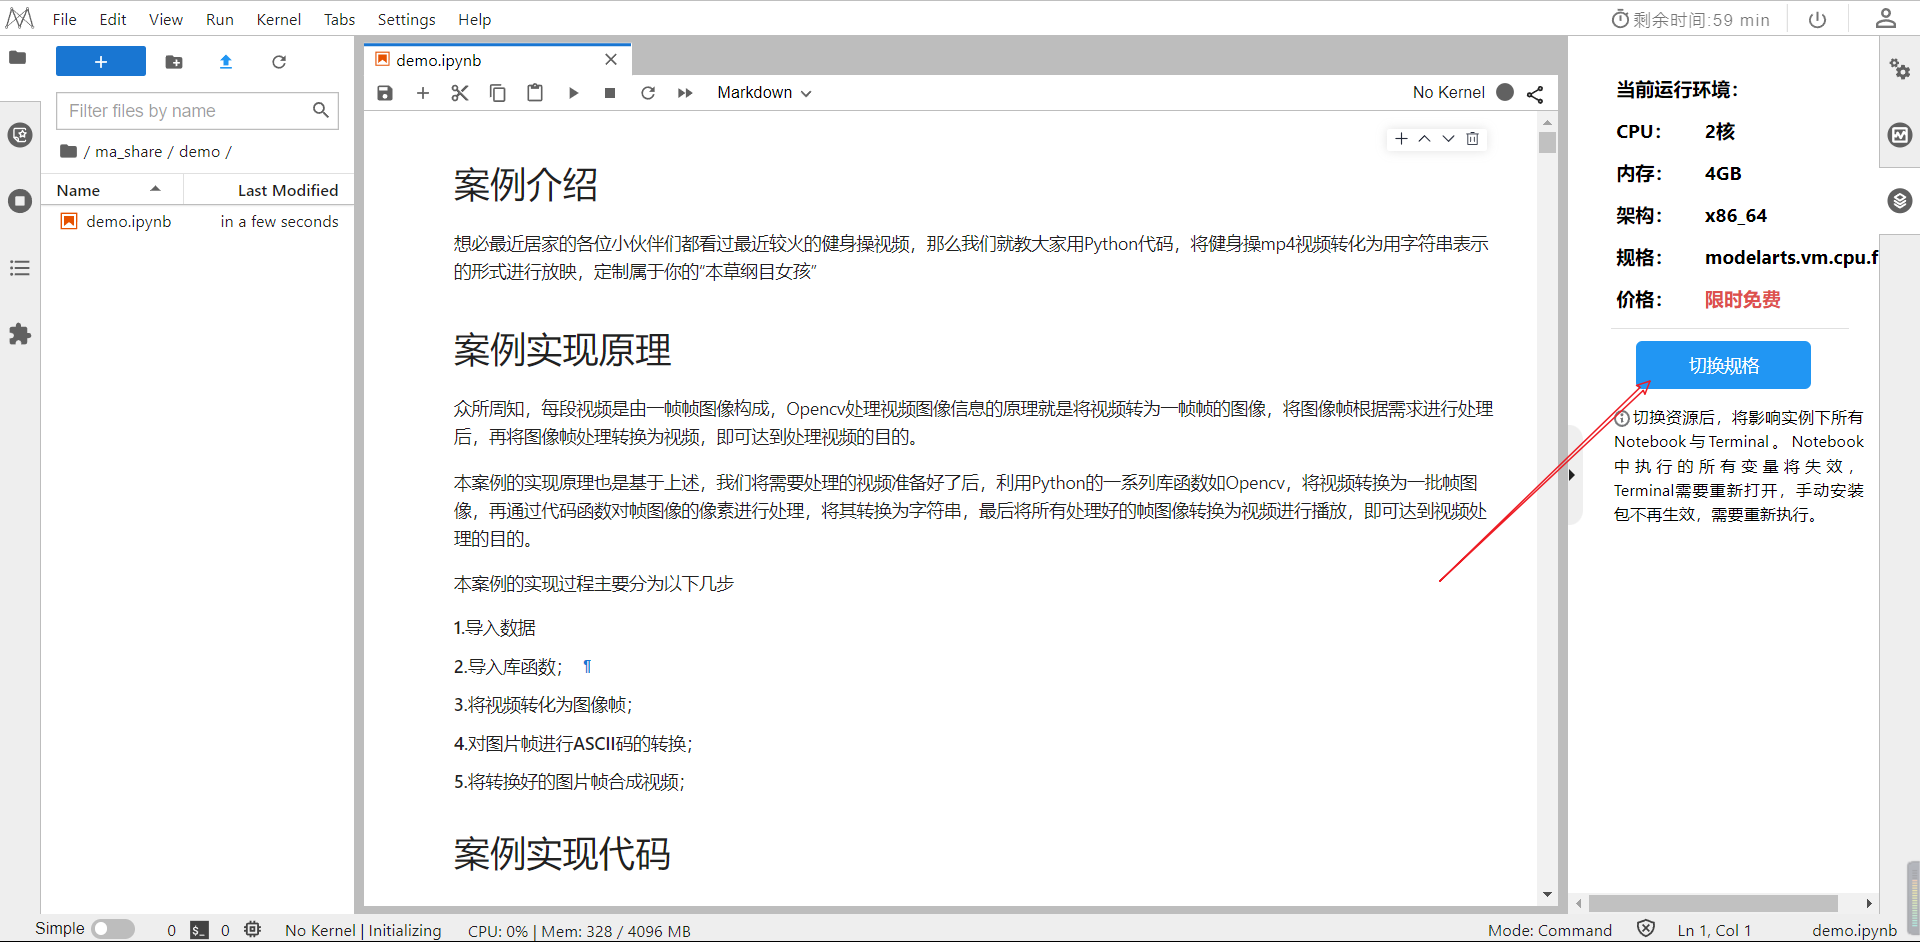
Task: Open the cell type Markdown dropdown
Action: pyautogui.click(x=764, y=93)
